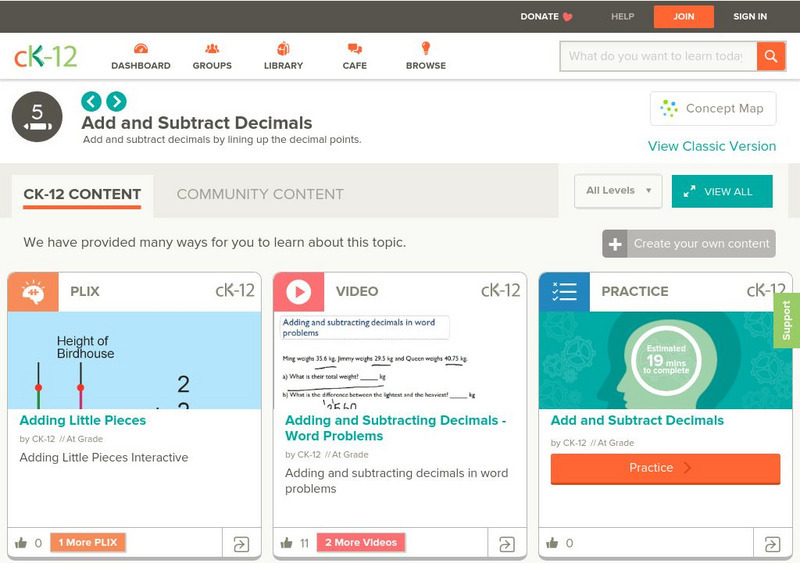Open PLIX card via arrow icon
Screen dimensions: 800x563
[241, 544]
